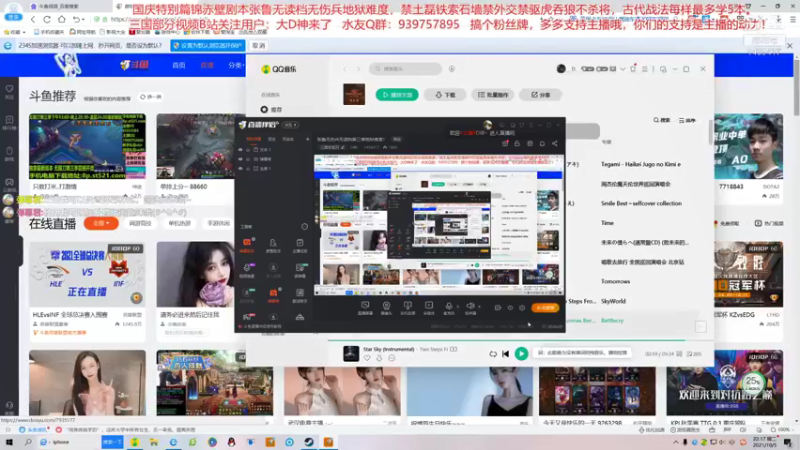Play the previous track in QQ Music
Screen dimensions: 800x450
coord(506,354)
